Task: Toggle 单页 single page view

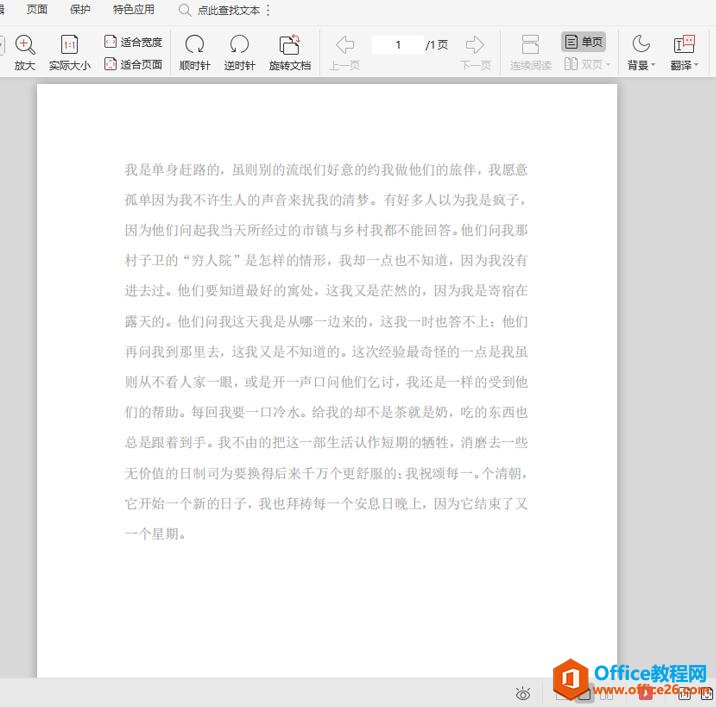Action: tap(584, 42)
